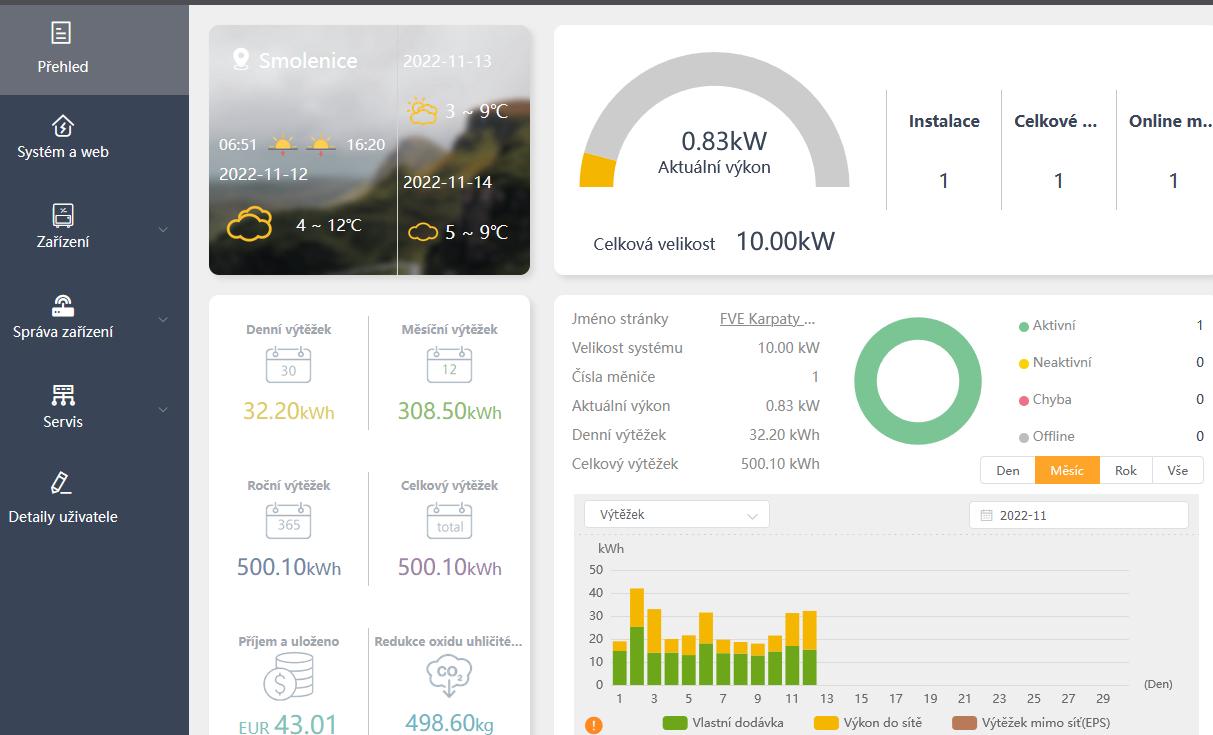Click the orange warning icon below chart

click(593, 725)
